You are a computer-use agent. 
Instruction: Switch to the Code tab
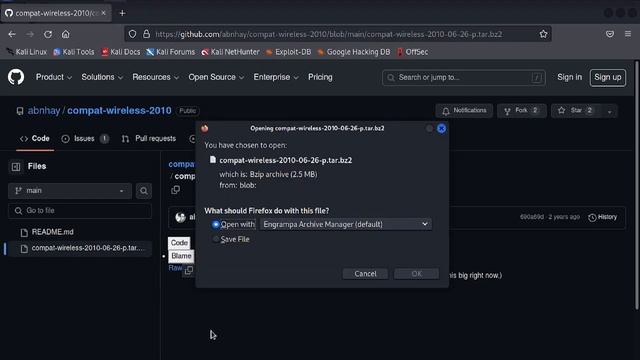click(35, 139)
